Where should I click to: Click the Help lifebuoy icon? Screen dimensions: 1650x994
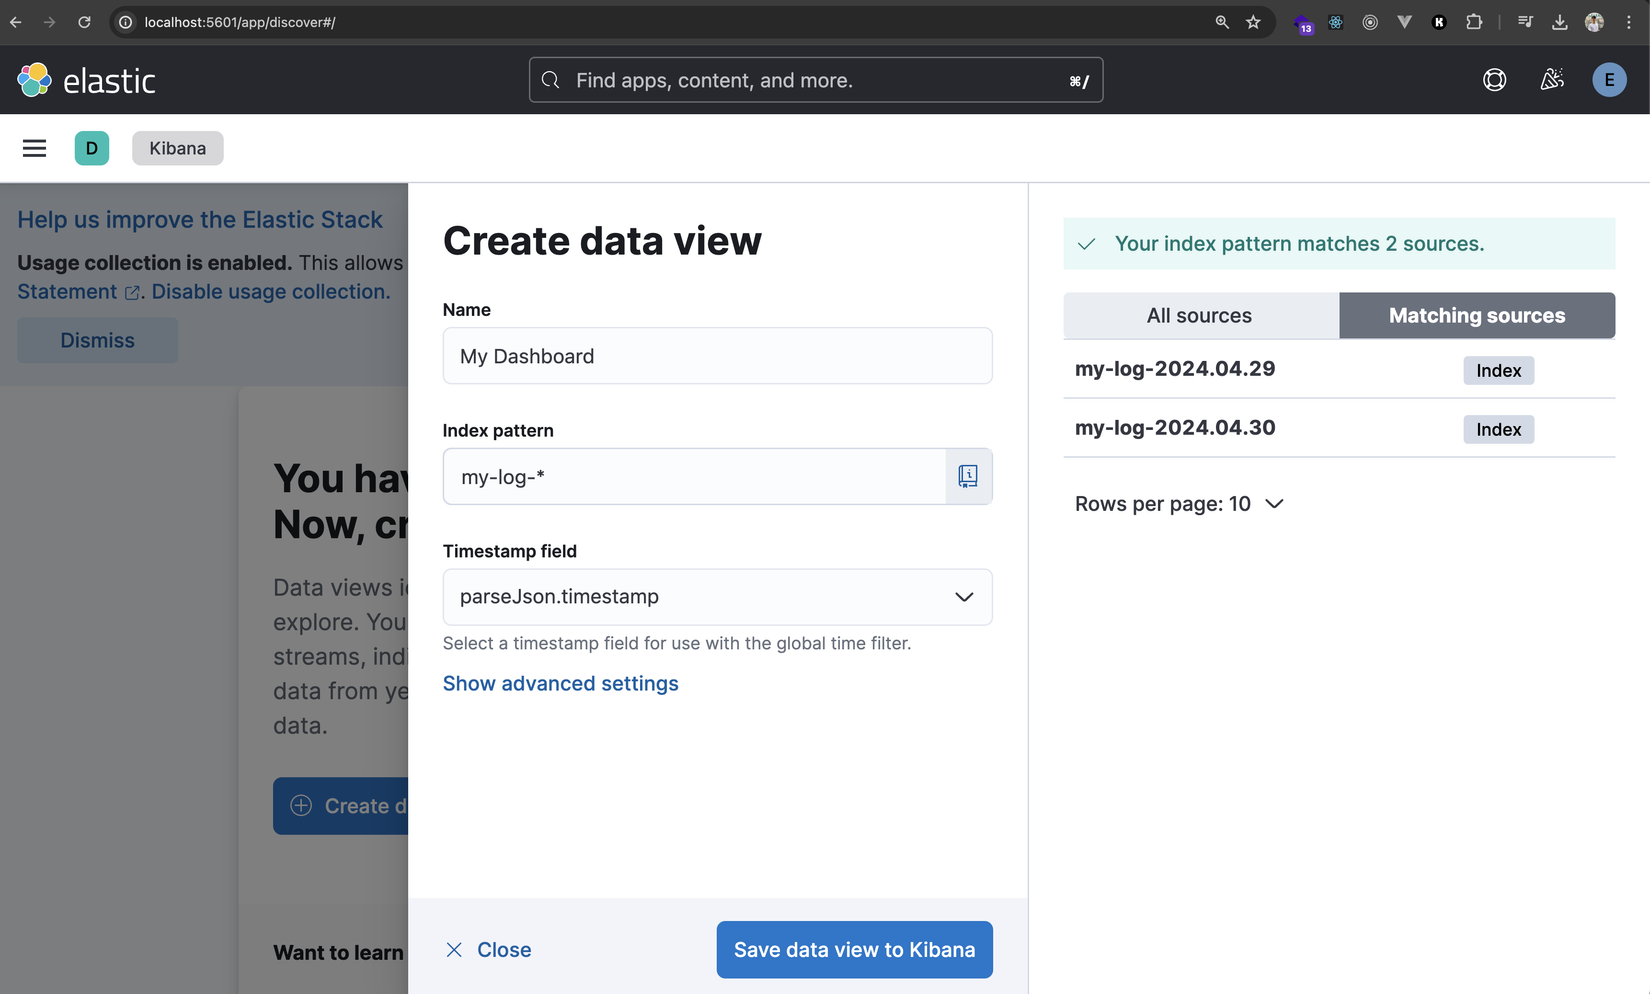pos(1494,80)
